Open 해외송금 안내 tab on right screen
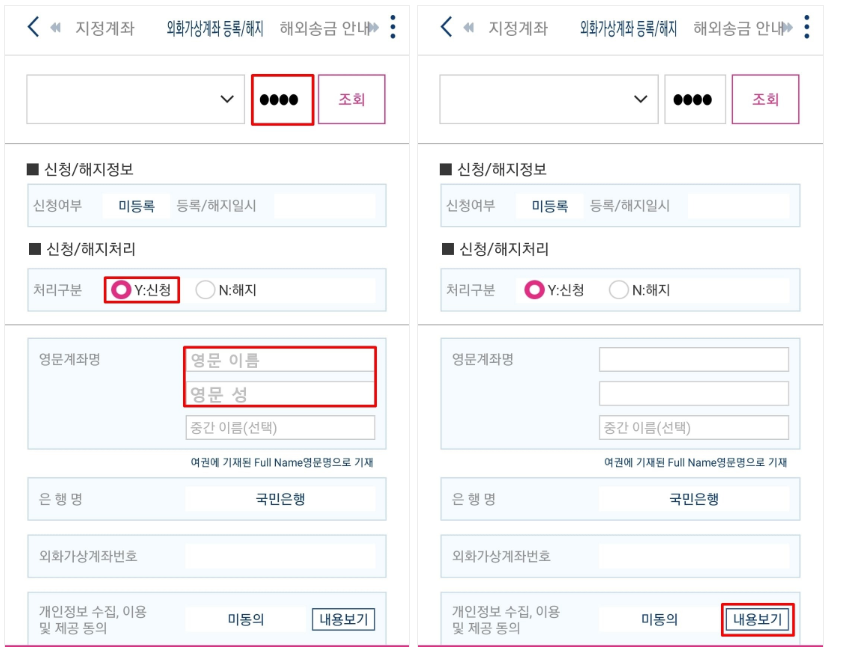The image size is (841, 647). (x=738, y=28)
